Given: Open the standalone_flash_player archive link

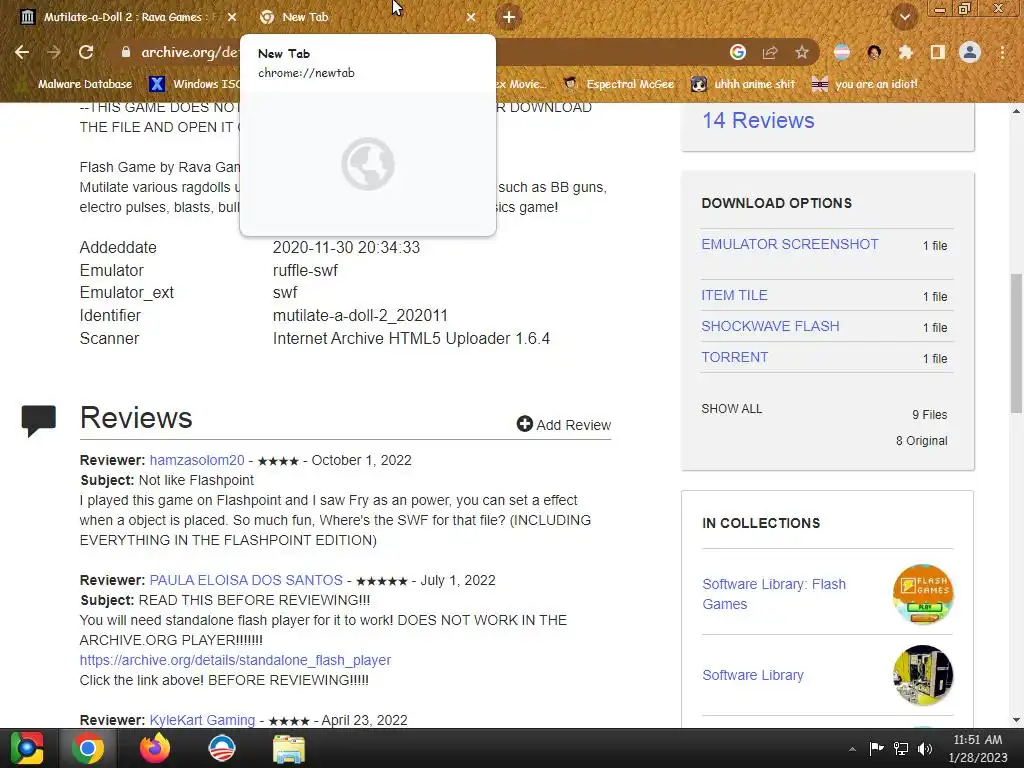Looking at the screenshot, I should (x=235, y=660).
